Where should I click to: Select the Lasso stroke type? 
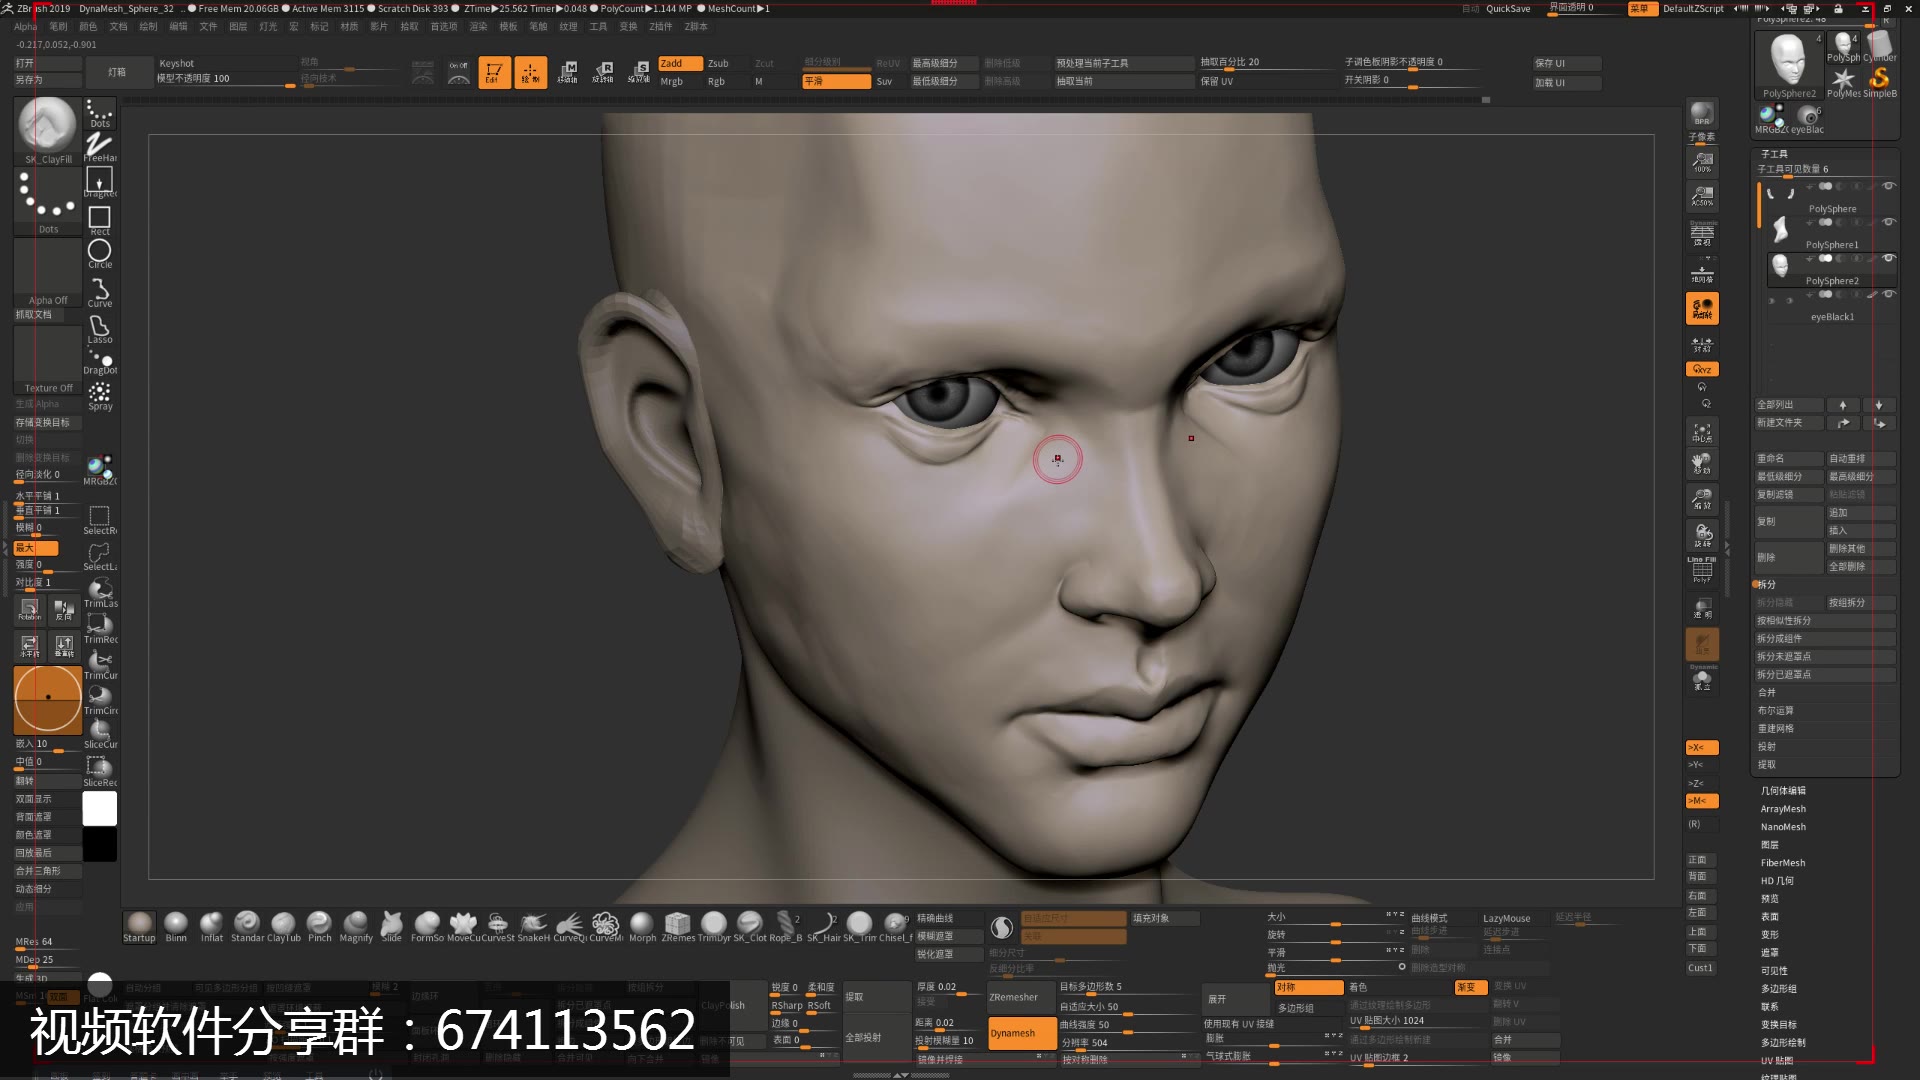(x=99, y=327)
